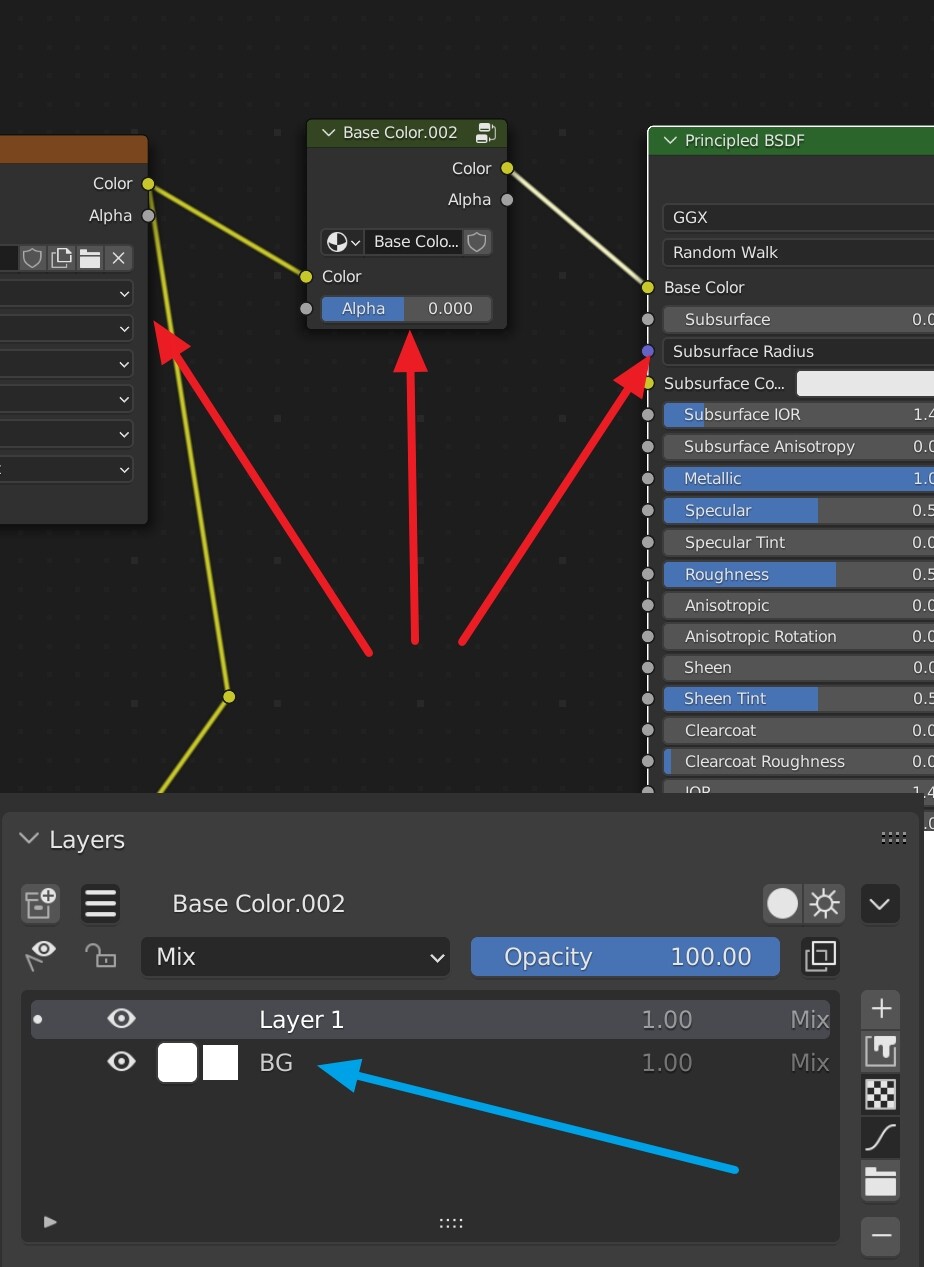This screenshot has width=934, height=1267.
Task: Expand the small triangle below the layer list
Action: pos(50,1222)
